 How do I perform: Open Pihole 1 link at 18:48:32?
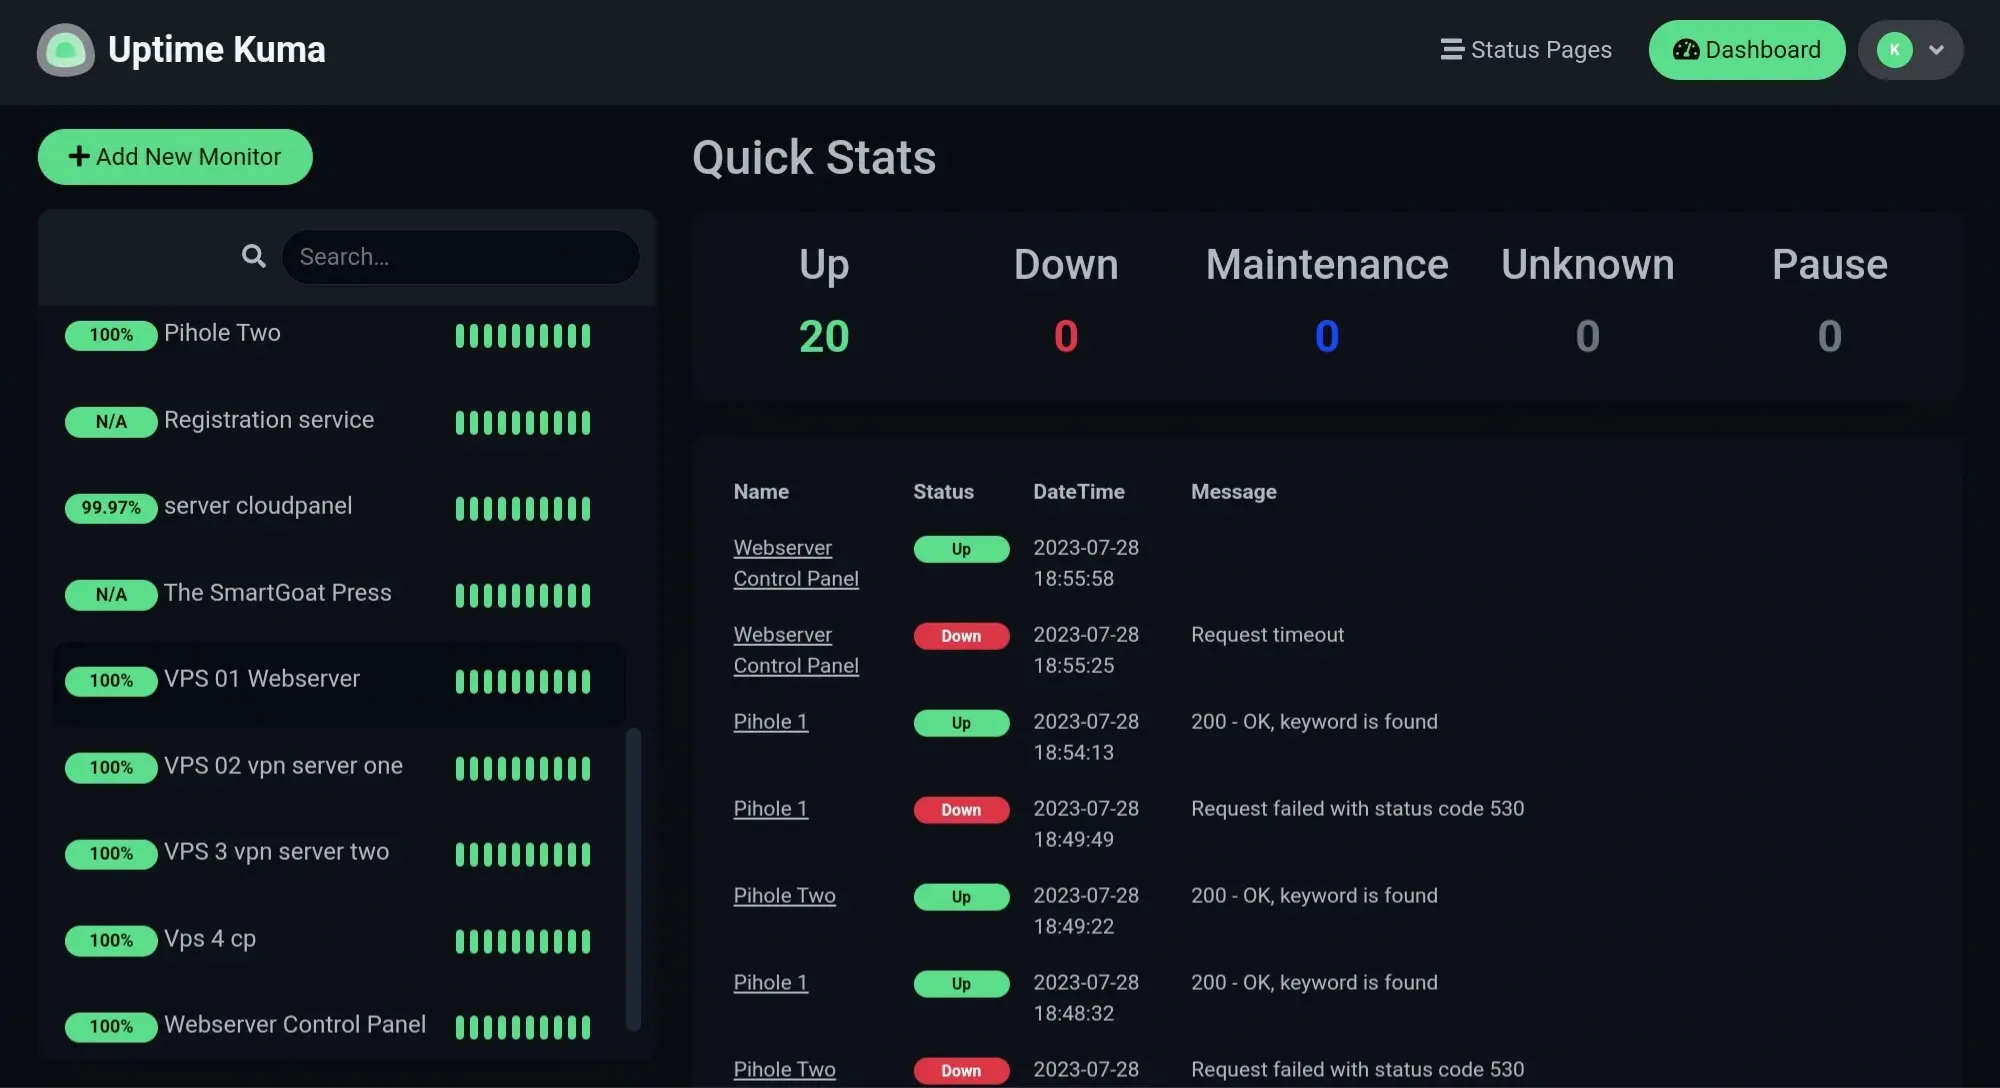tap(770, 982)
